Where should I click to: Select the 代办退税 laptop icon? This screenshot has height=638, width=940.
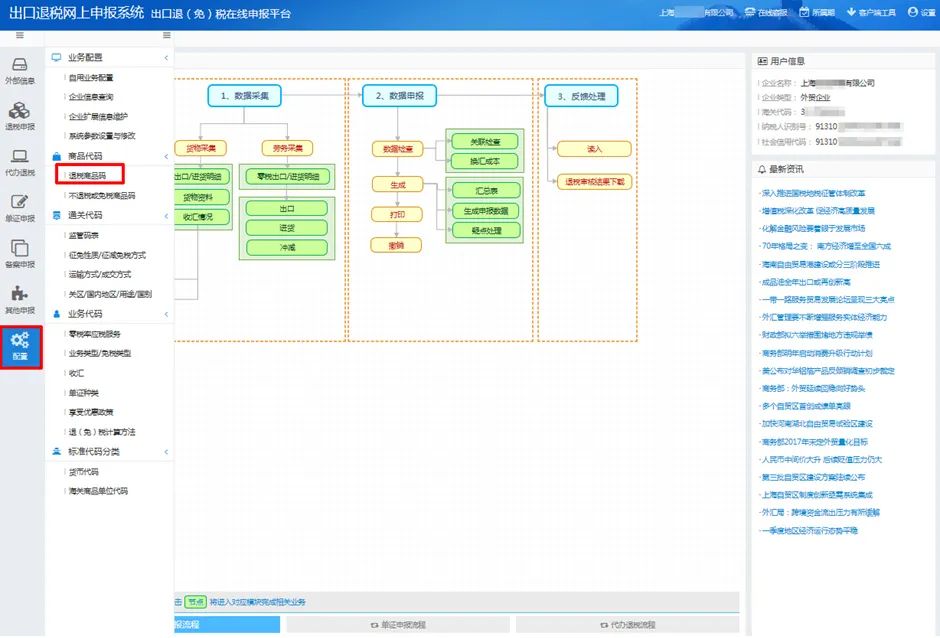[20, 157]
